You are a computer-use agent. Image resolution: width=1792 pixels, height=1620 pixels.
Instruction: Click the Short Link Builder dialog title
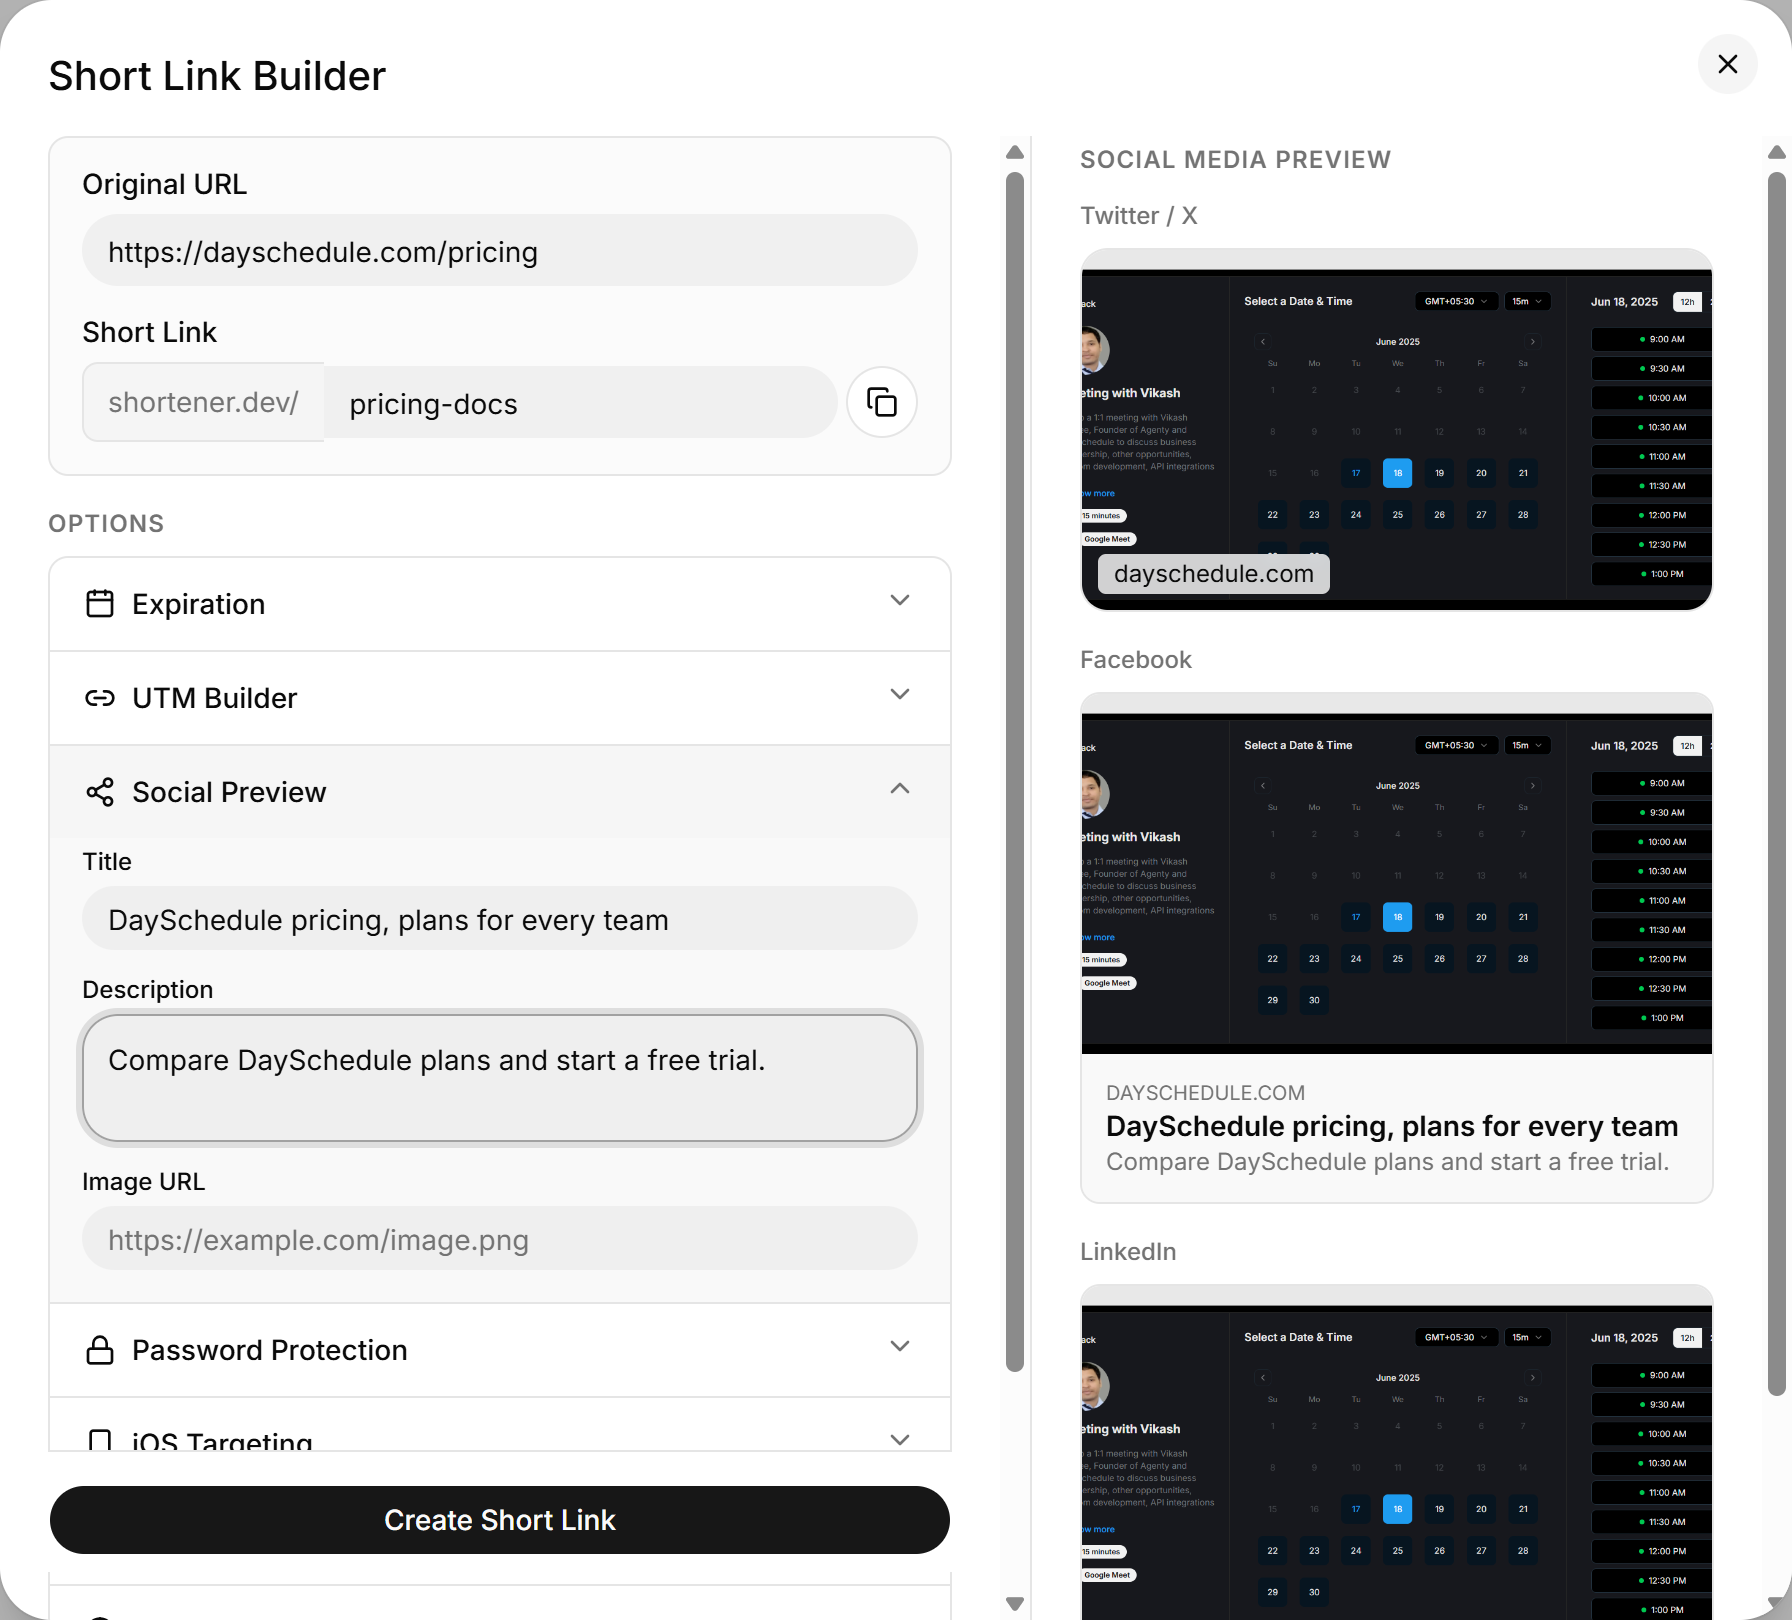point(217,76)
